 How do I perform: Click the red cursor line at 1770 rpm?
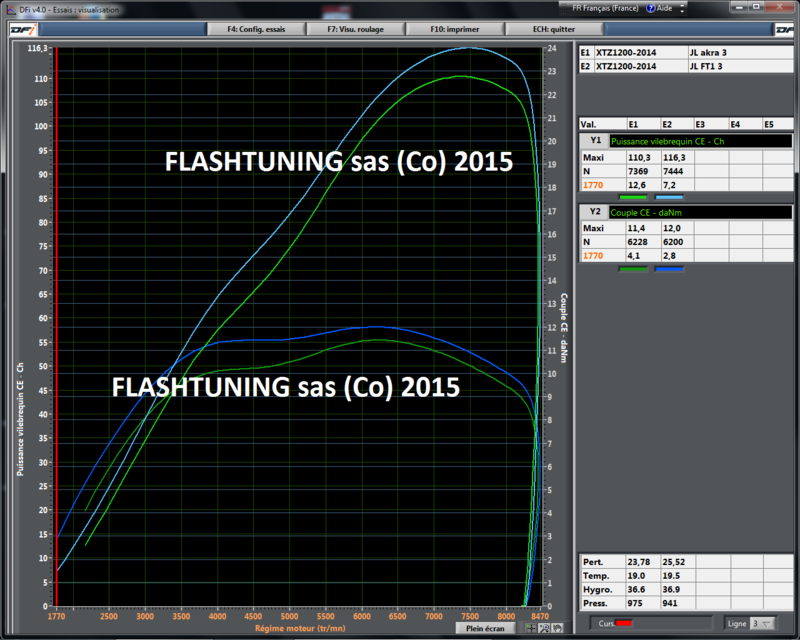click(x=57, y=327)
